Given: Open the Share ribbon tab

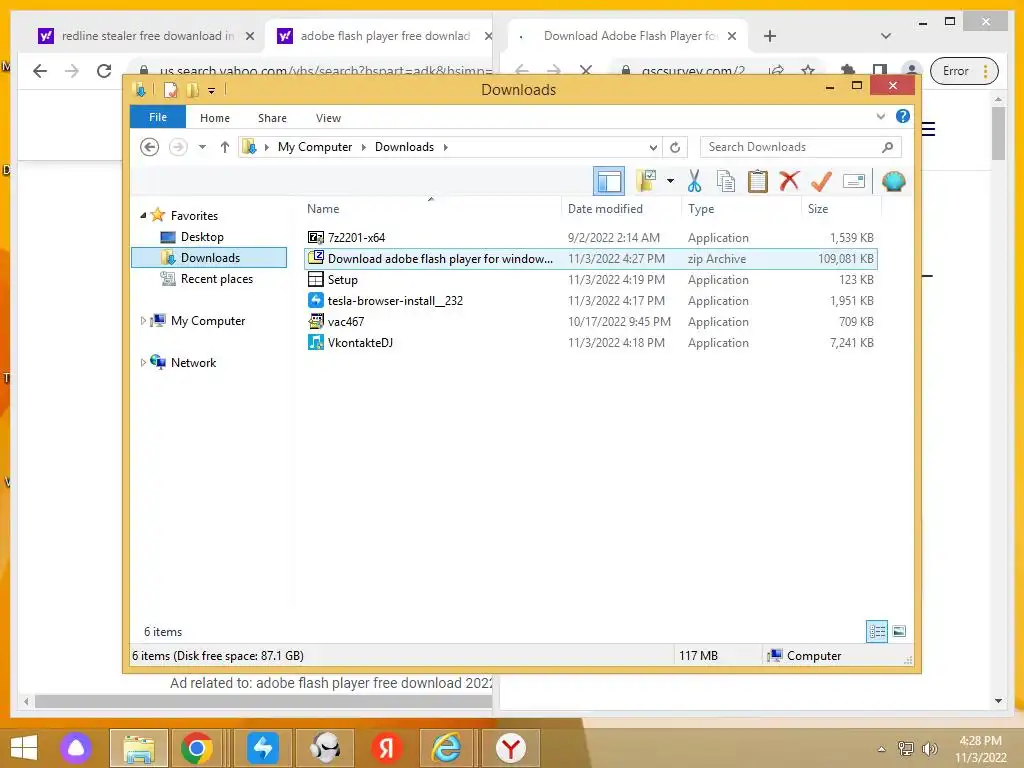Looking at the screenshot, I should [x=272, y=118].
